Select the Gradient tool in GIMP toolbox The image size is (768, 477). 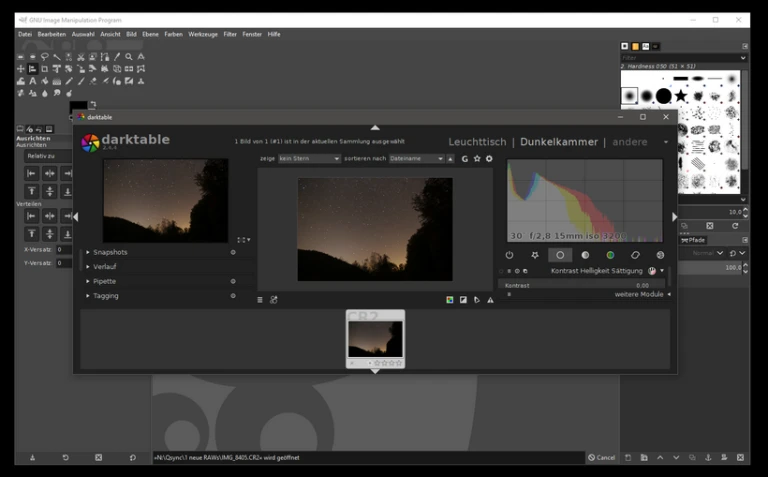[57, 81]
